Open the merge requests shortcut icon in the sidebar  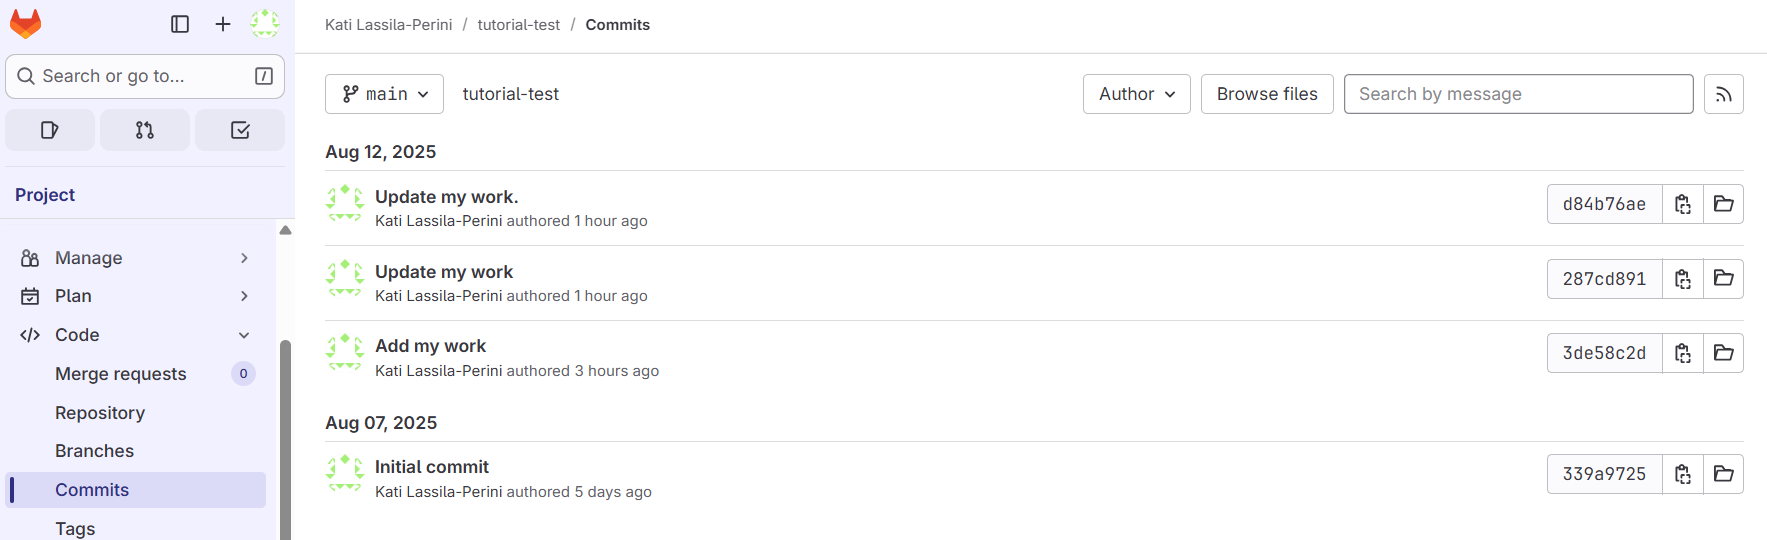(145, 130)
